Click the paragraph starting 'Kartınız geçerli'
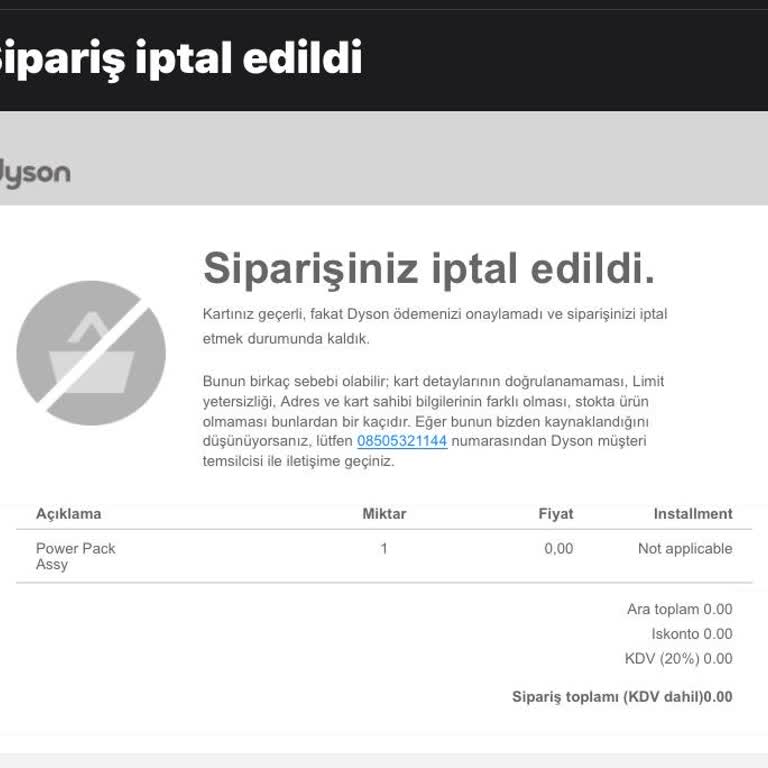 (x=435, y=326)
